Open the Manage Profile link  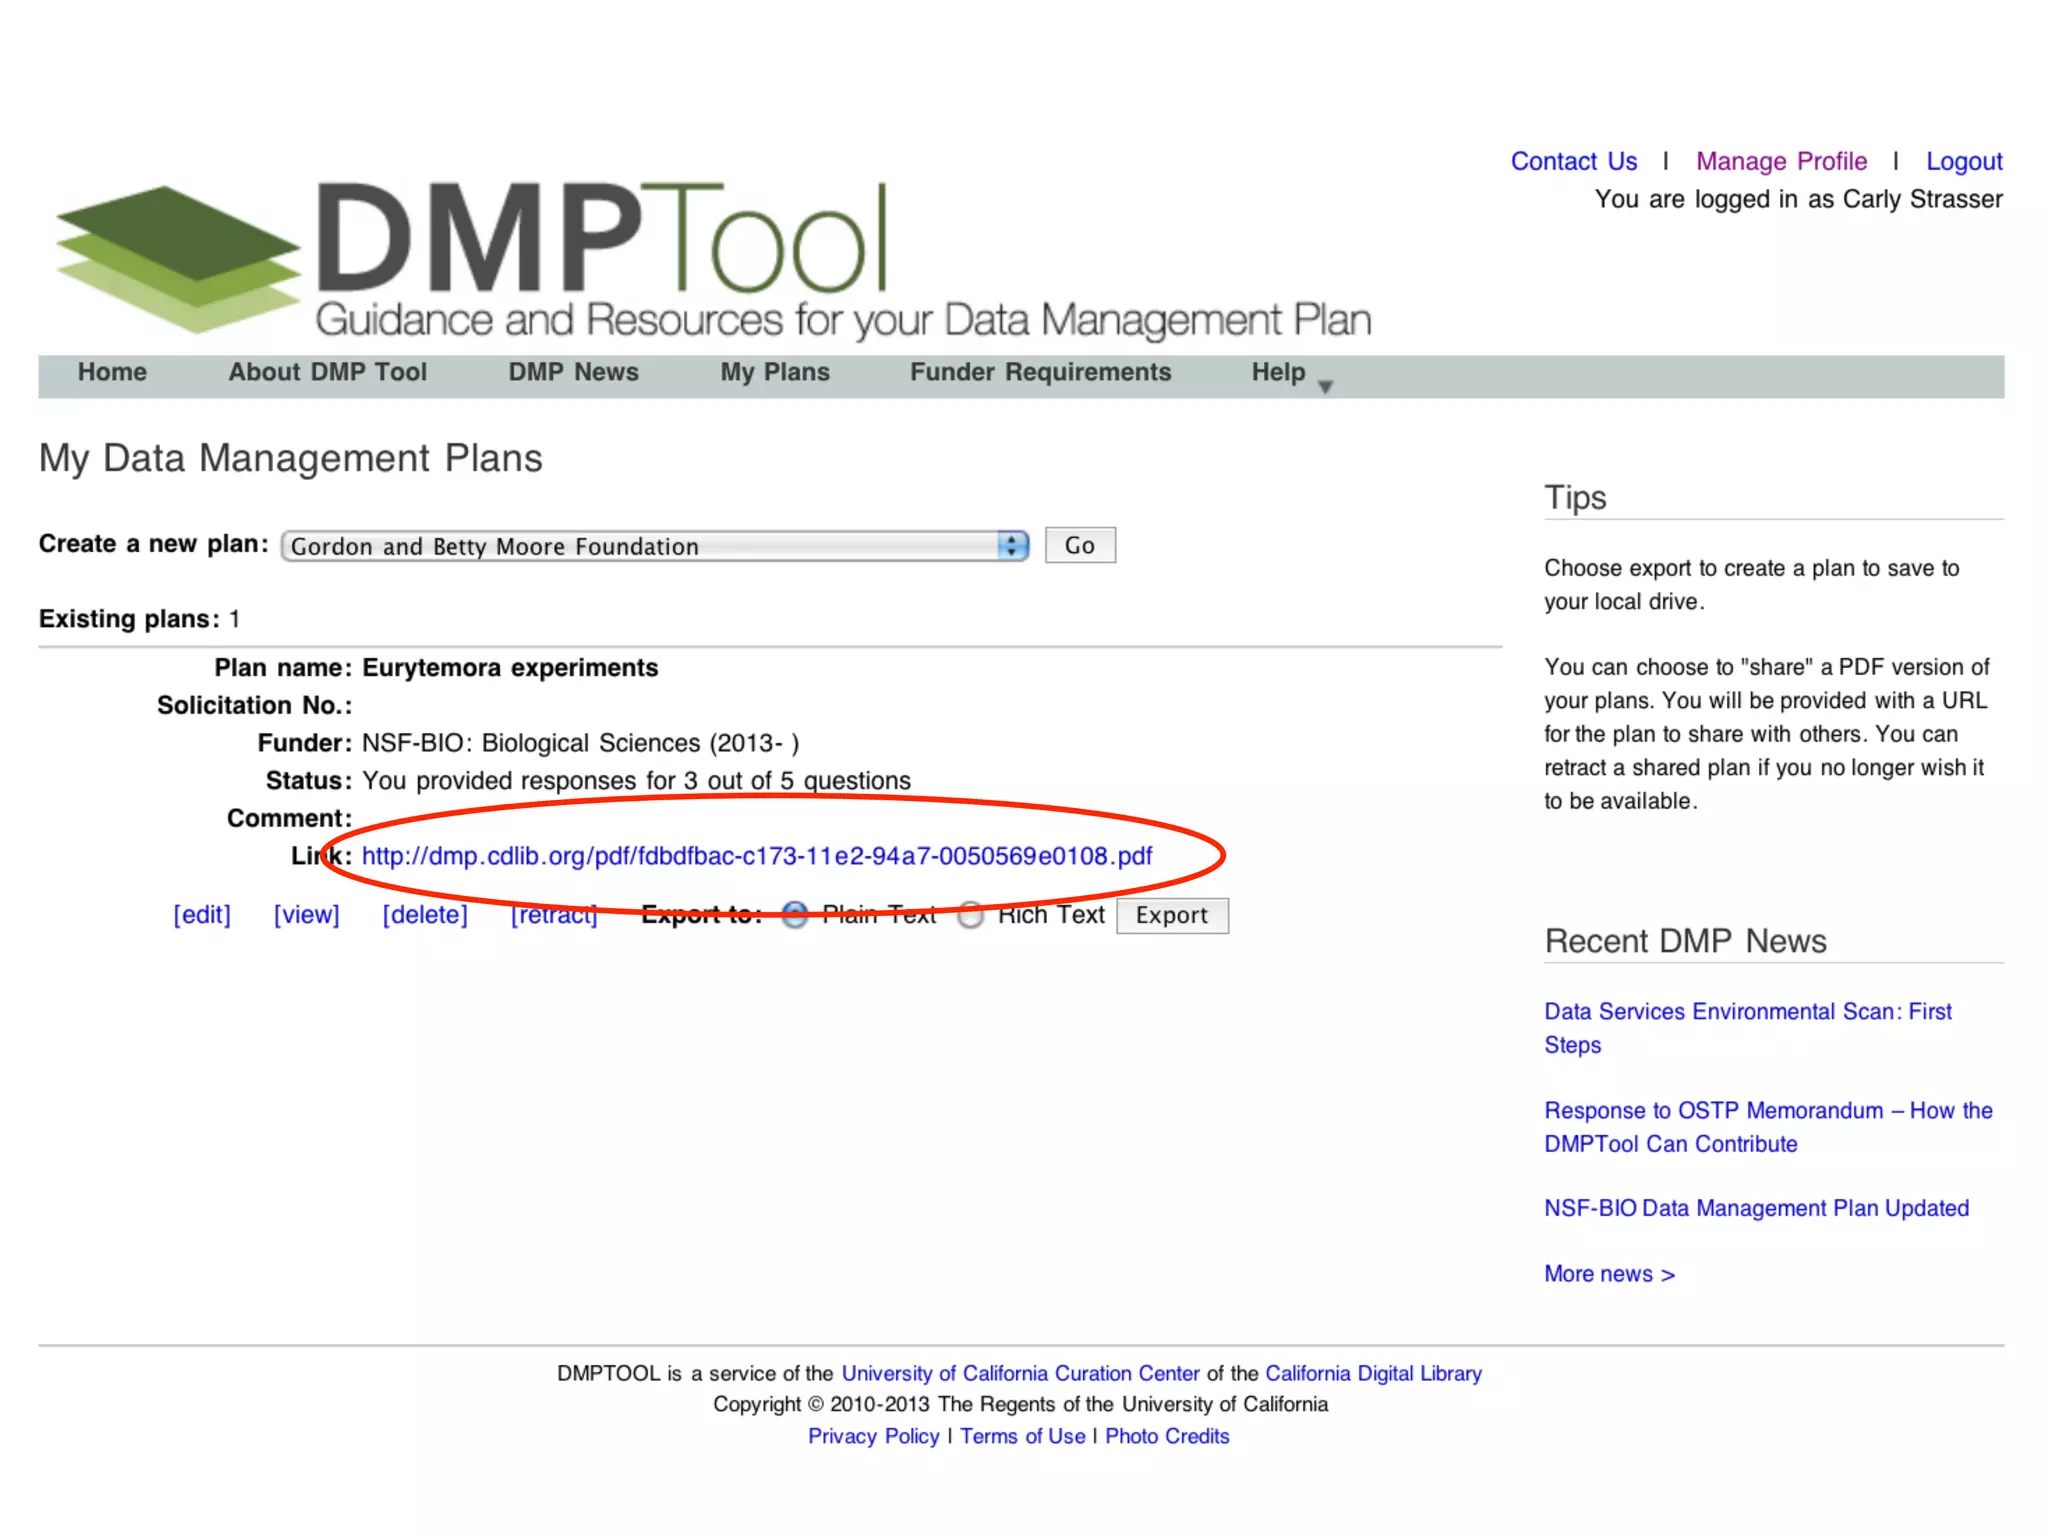(x=1781, y=161)
